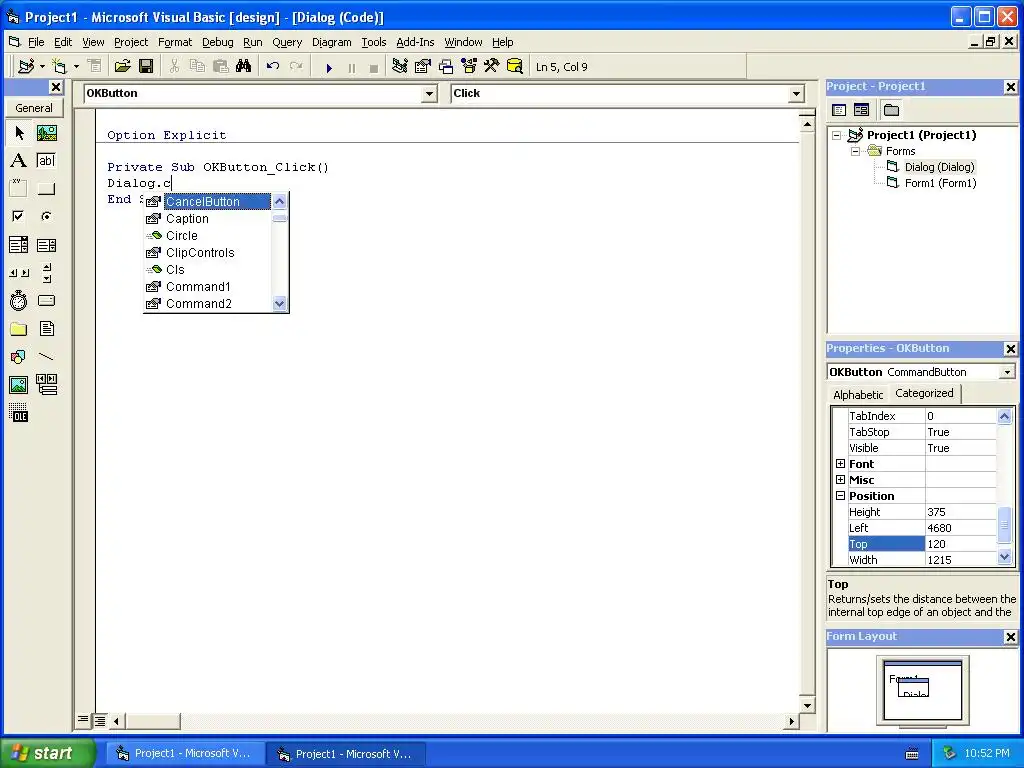This screenshot has width=1024, height=768.
Task: Switch to the Alphabetic properties tab
Action: [858, 394]
